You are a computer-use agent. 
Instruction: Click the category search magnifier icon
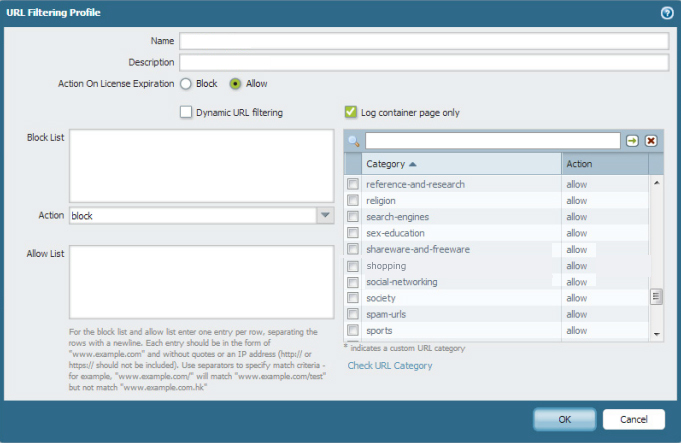click(354, 141)
